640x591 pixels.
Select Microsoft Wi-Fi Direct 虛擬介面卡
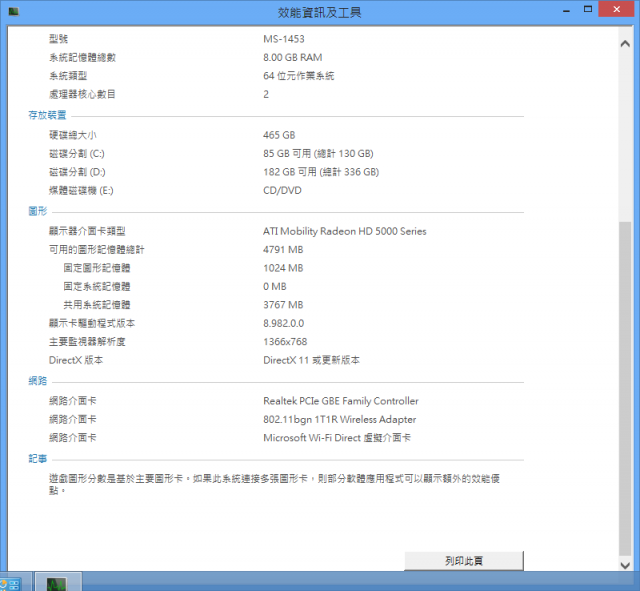(337, 438)
